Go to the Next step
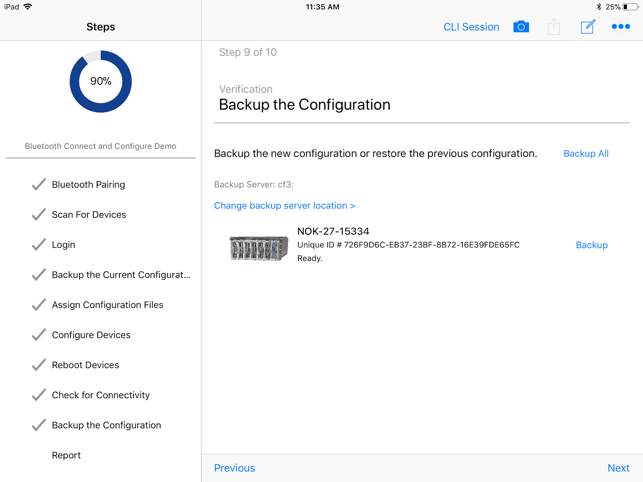643x482 pixels. point(618,468)
